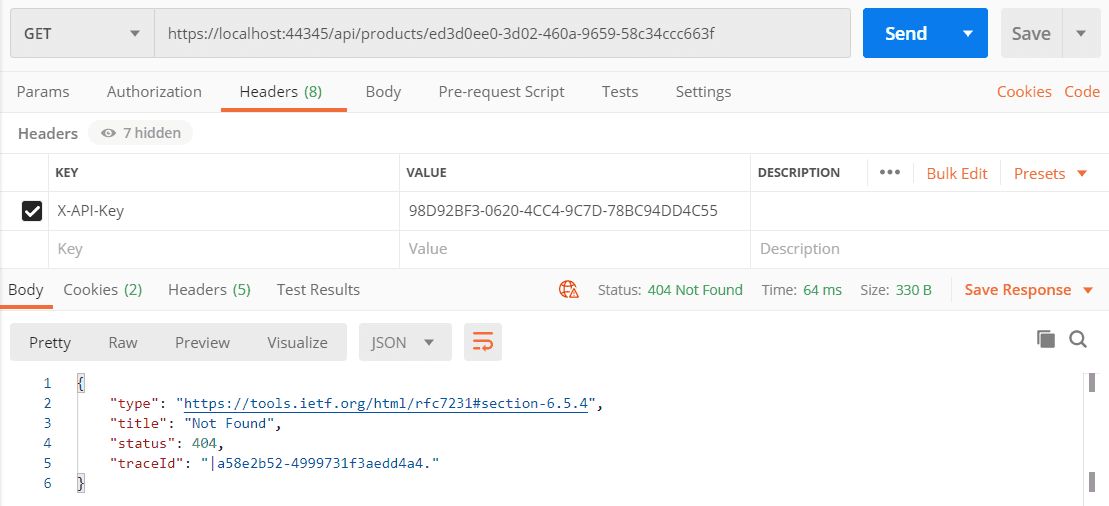Select the Raw response view
This screenshot has height=506, width=1109.
[x=123, y=342]
